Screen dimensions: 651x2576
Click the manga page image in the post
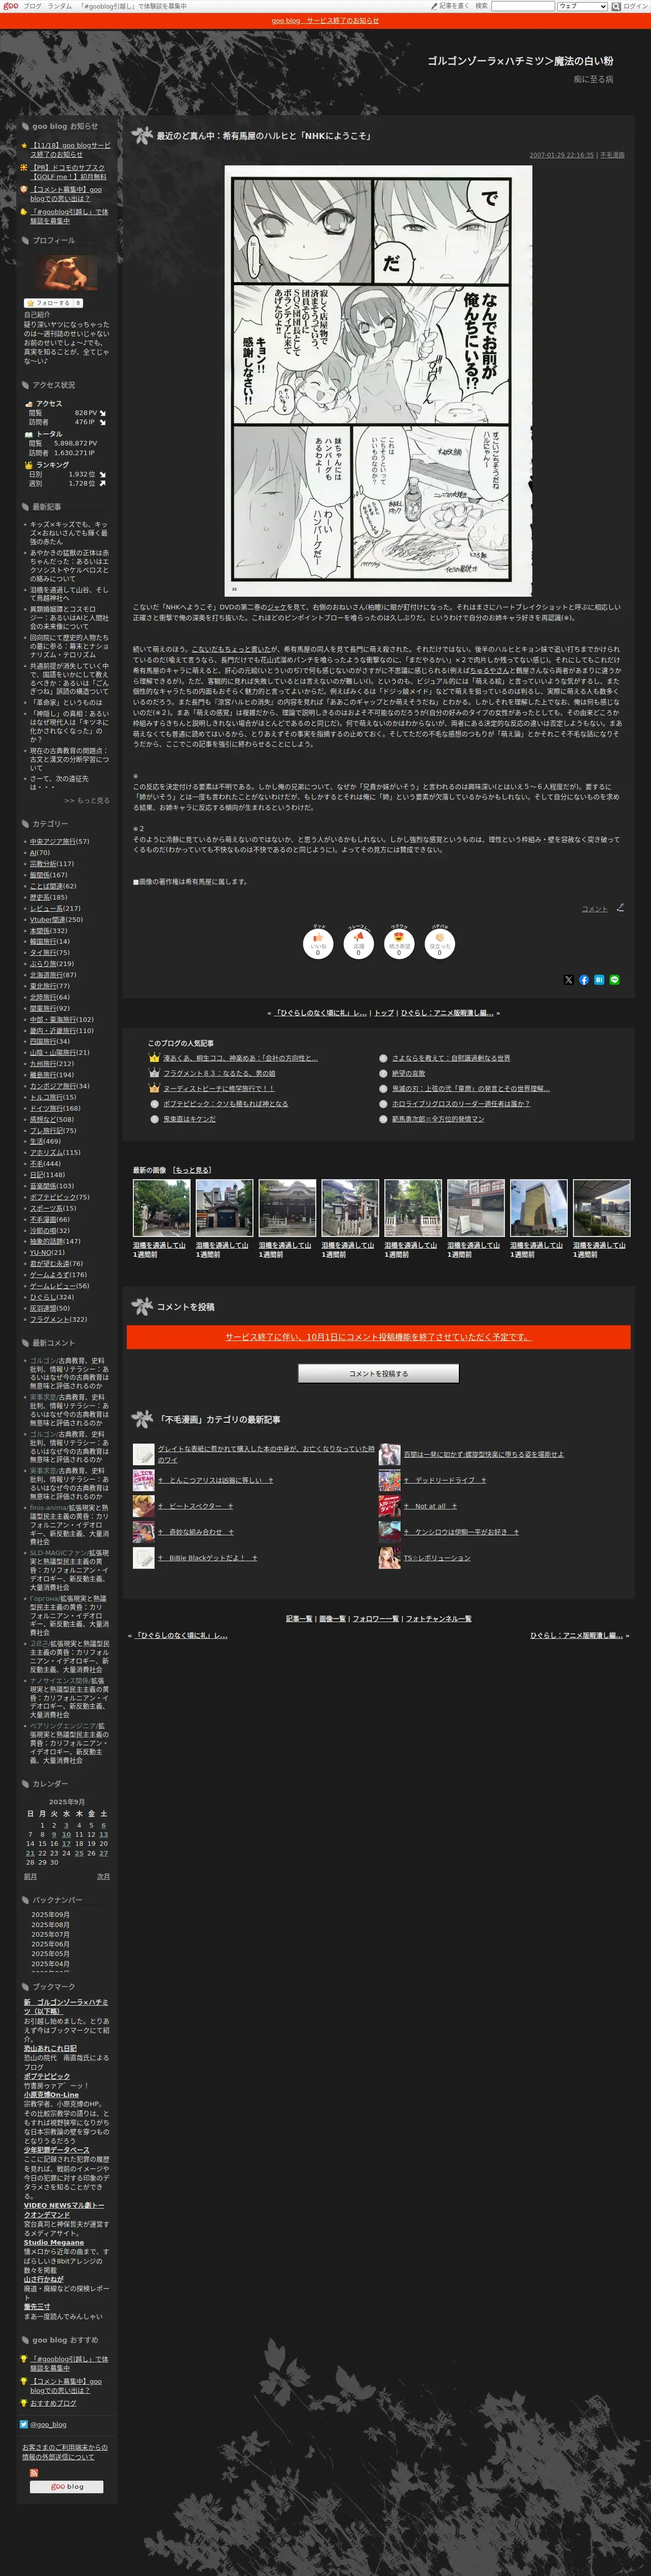(x=378, y=381)
